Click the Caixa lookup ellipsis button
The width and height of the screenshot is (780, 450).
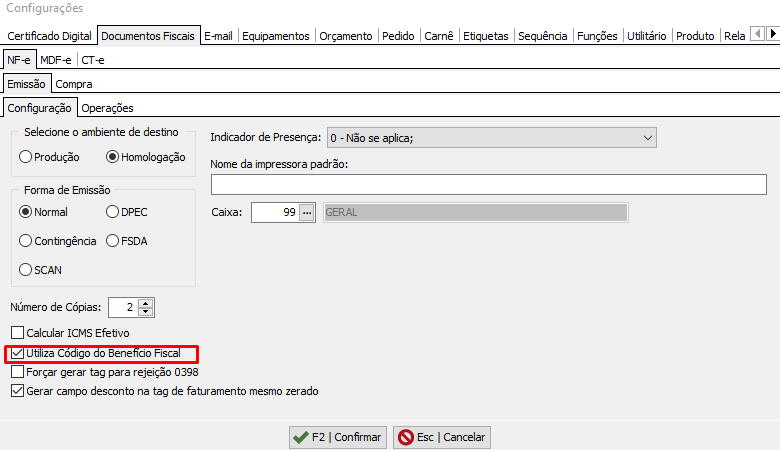tap(307, 212)
